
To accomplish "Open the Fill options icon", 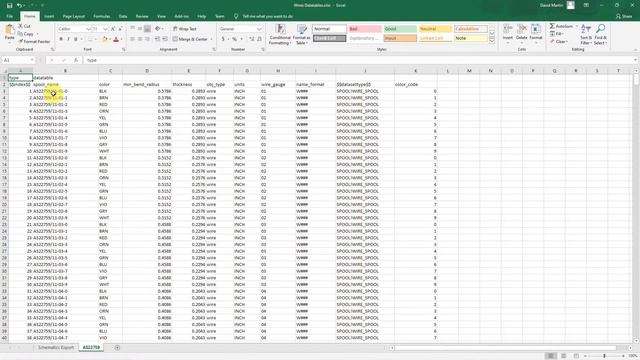I will pyautogui.click(x=552, y=34).
